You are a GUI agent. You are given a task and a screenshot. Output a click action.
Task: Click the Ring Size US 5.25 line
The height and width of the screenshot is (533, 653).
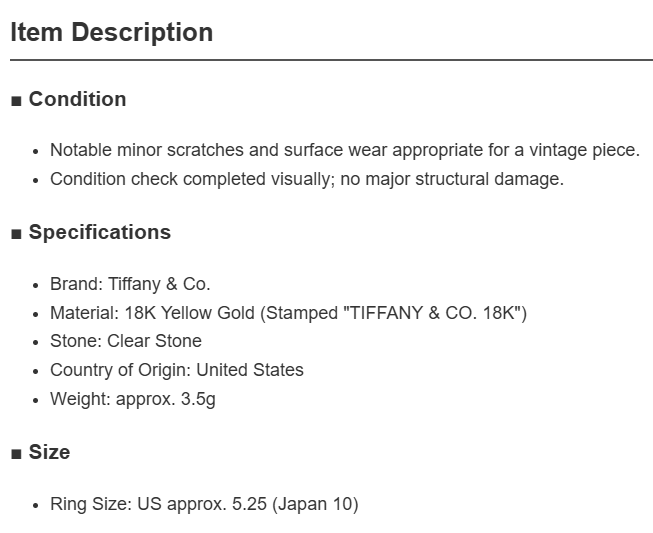point(204,504)
